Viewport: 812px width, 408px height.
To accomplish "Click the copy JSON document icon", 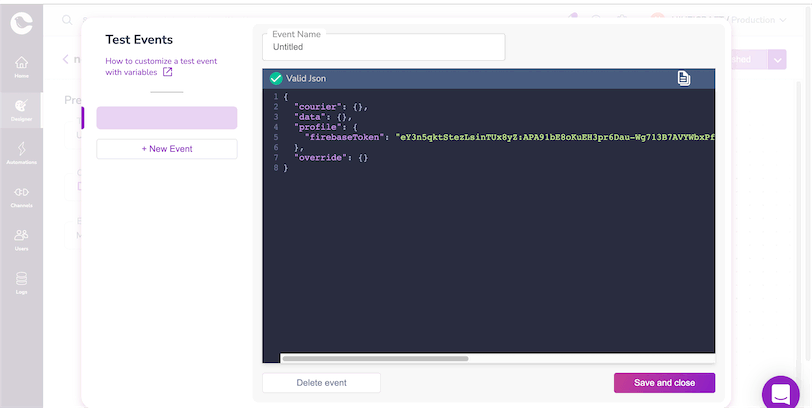I will (684, 78).
